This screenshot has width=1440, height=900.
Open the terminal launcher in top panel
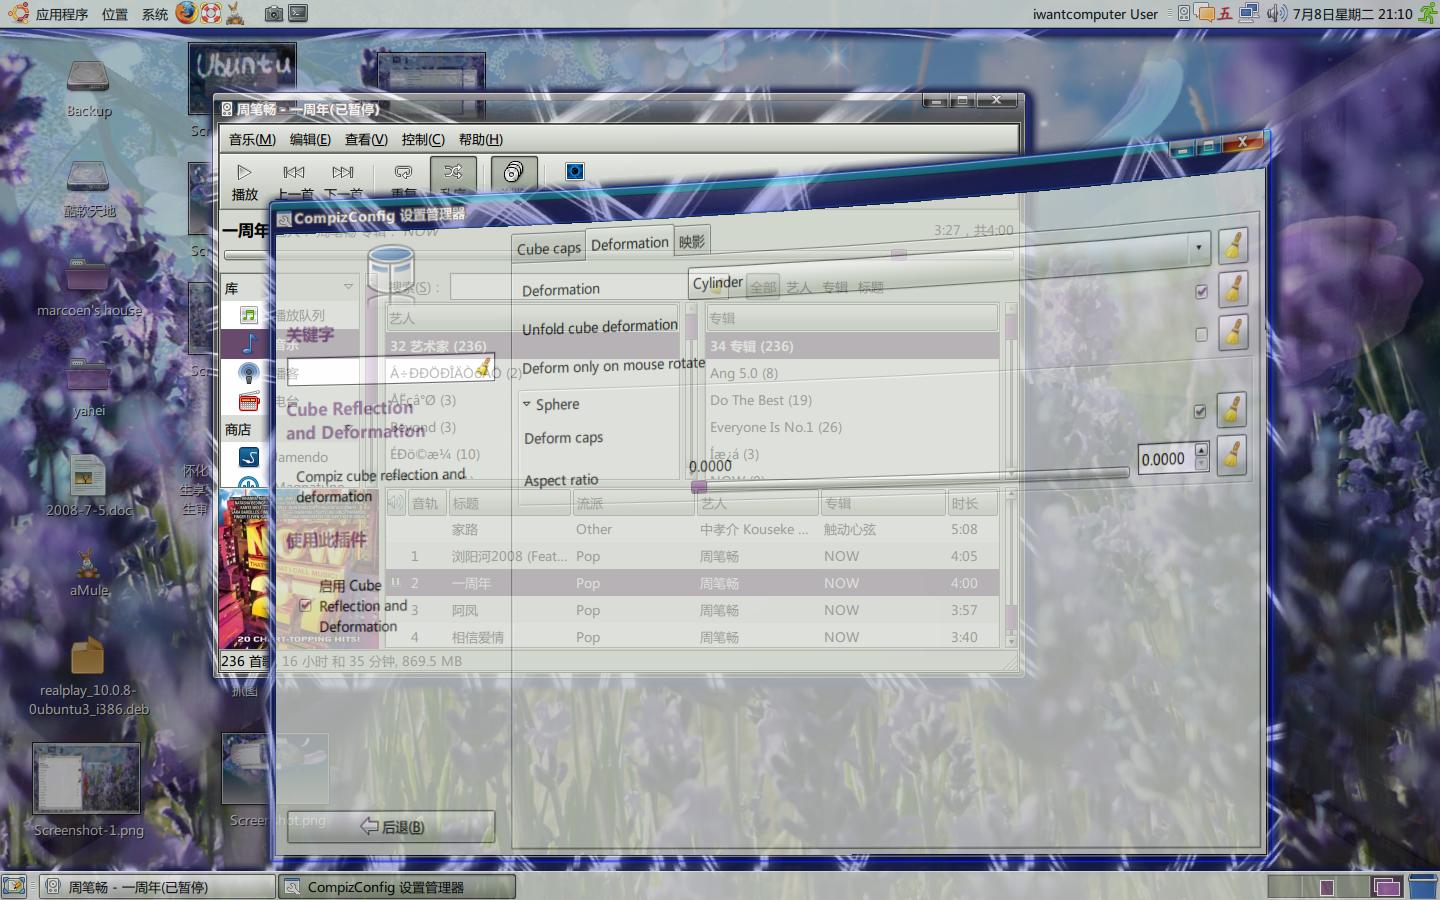click(x=298, y=13)
